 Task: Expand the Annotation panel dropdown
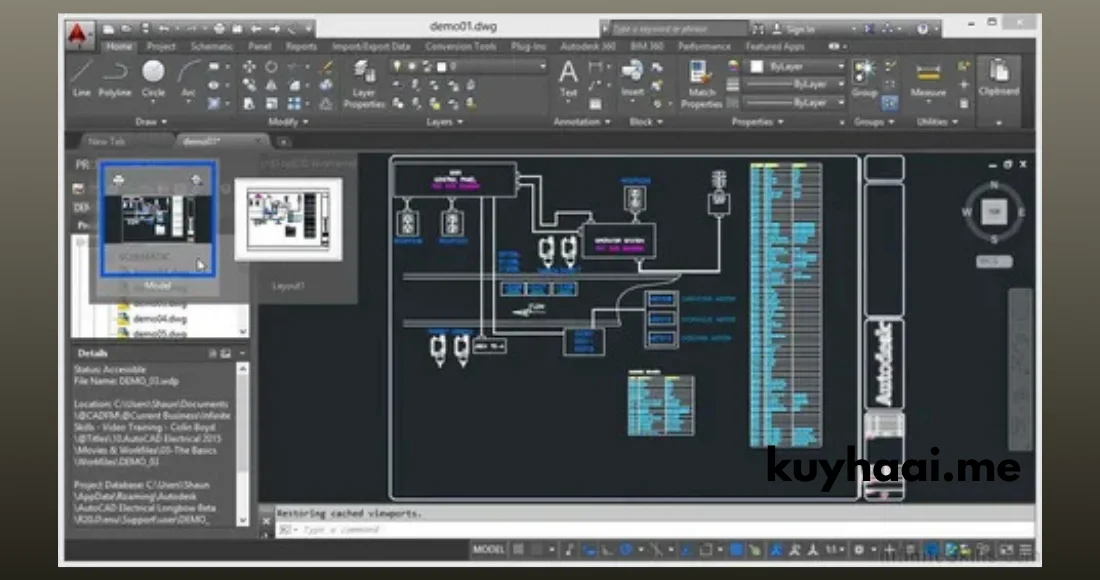coord(582,122)
